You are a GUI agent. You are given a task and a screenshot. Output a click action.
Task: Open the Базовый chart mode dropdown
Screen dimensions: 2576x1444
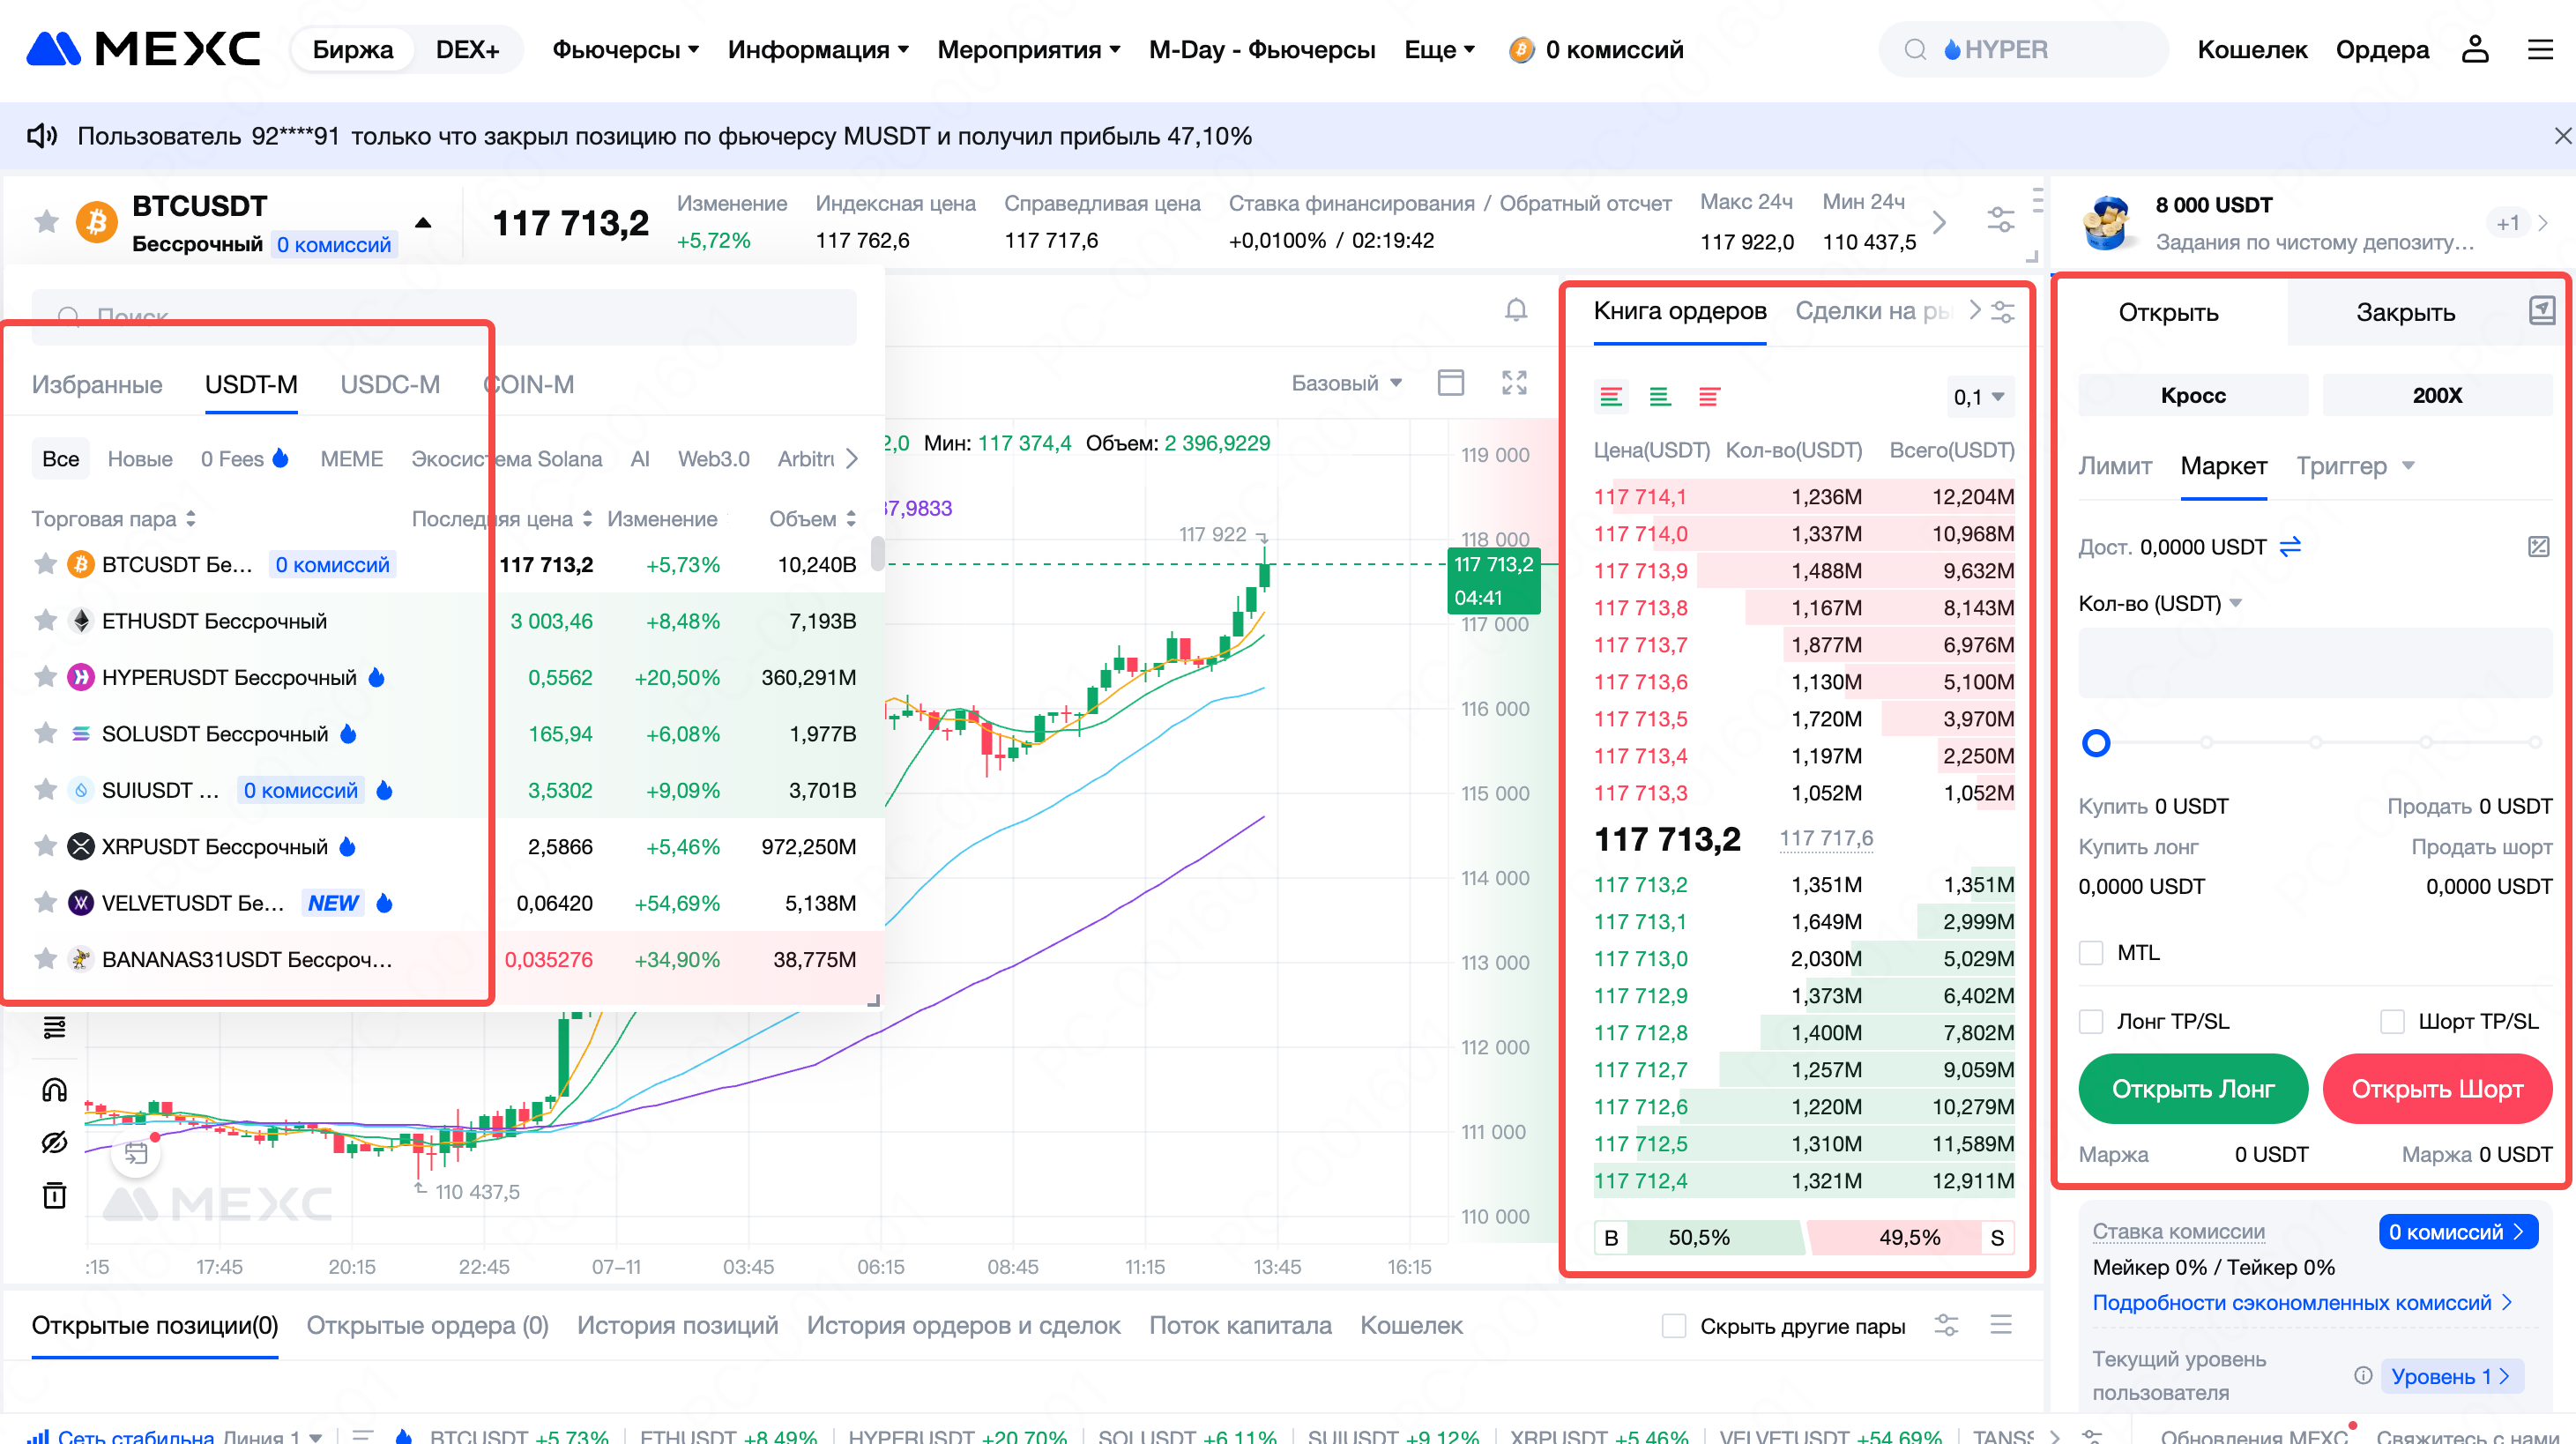(x=1347, y=383)
